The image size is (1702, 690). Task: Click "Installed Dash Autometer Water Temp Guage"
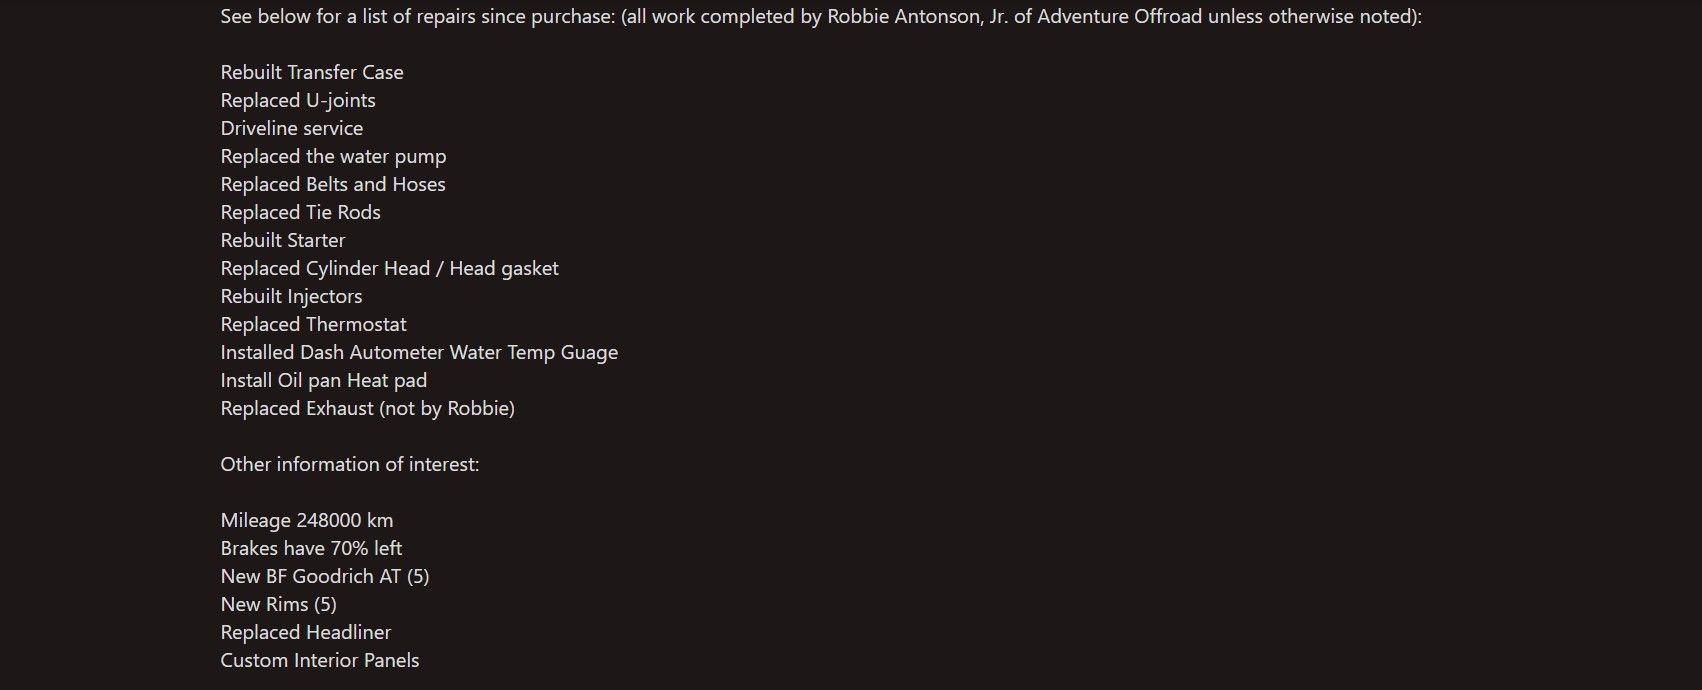[x=420, y=353]
